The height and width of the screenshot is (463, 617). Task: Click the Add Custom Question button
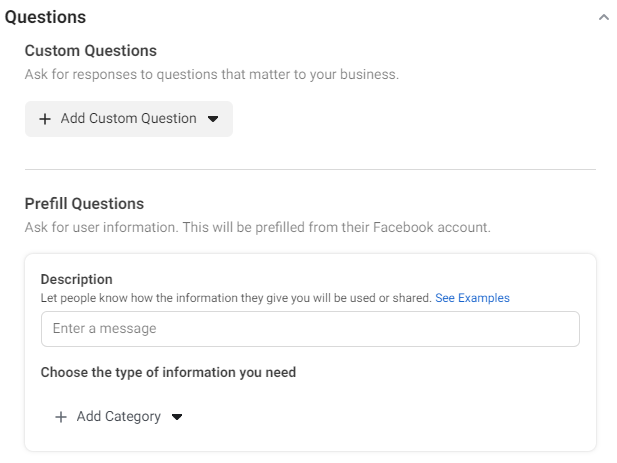point(129,119)
